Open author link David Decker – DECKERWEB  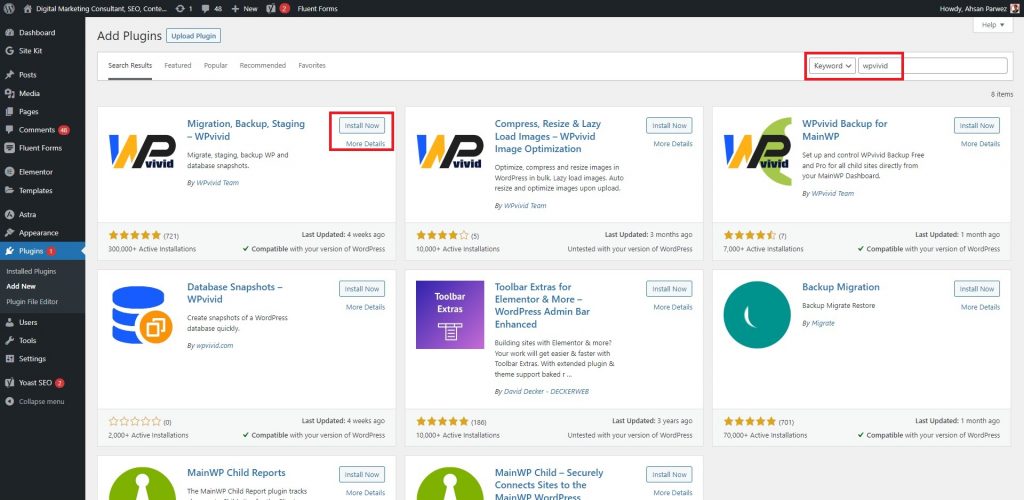pyautogui.click(x=546, y=392)
